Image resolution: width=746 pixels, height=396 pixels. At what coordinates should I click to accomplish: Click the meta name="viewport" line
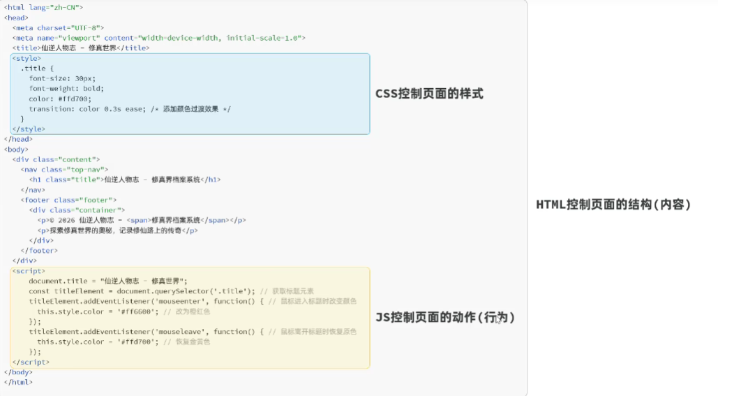tap(159, 38)
